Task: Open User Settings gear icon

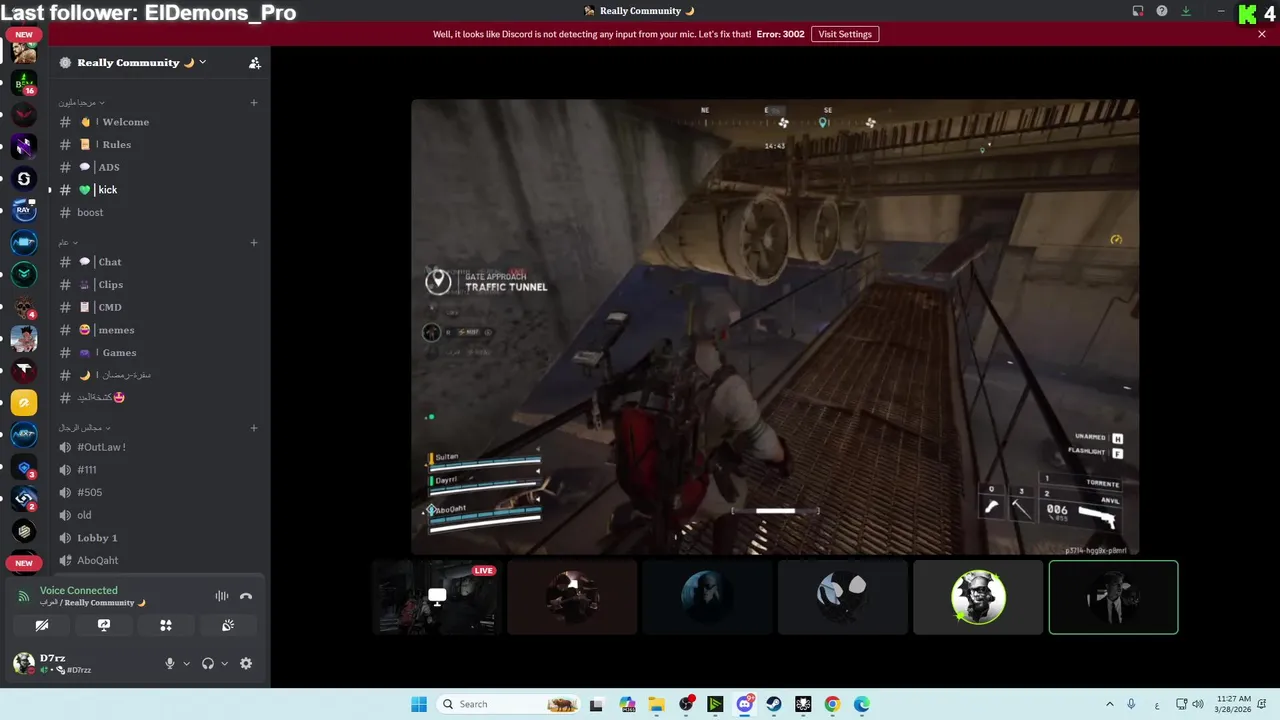Action: pos(246,663)
